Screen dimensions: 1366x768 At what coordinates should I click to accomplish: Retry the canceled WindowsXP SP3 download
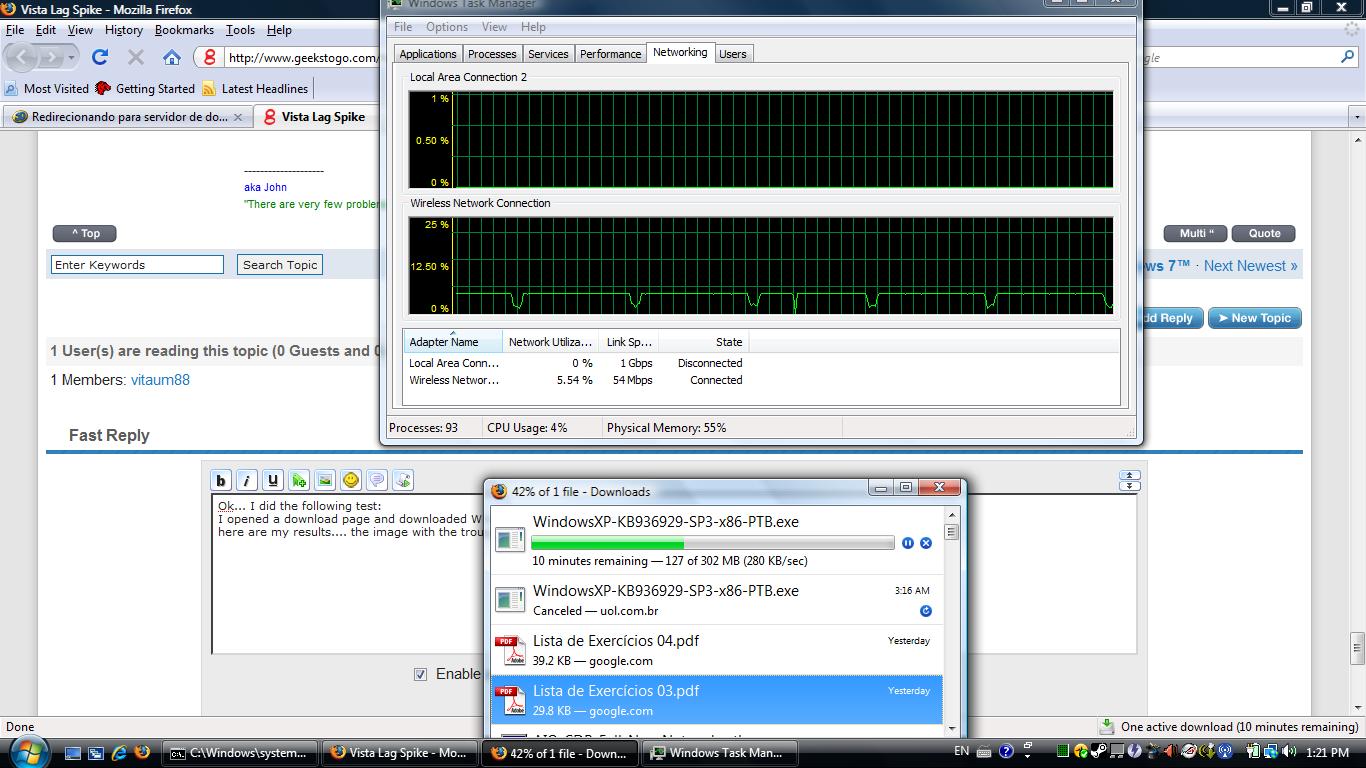pyautogui.click(x=925, y=610)
